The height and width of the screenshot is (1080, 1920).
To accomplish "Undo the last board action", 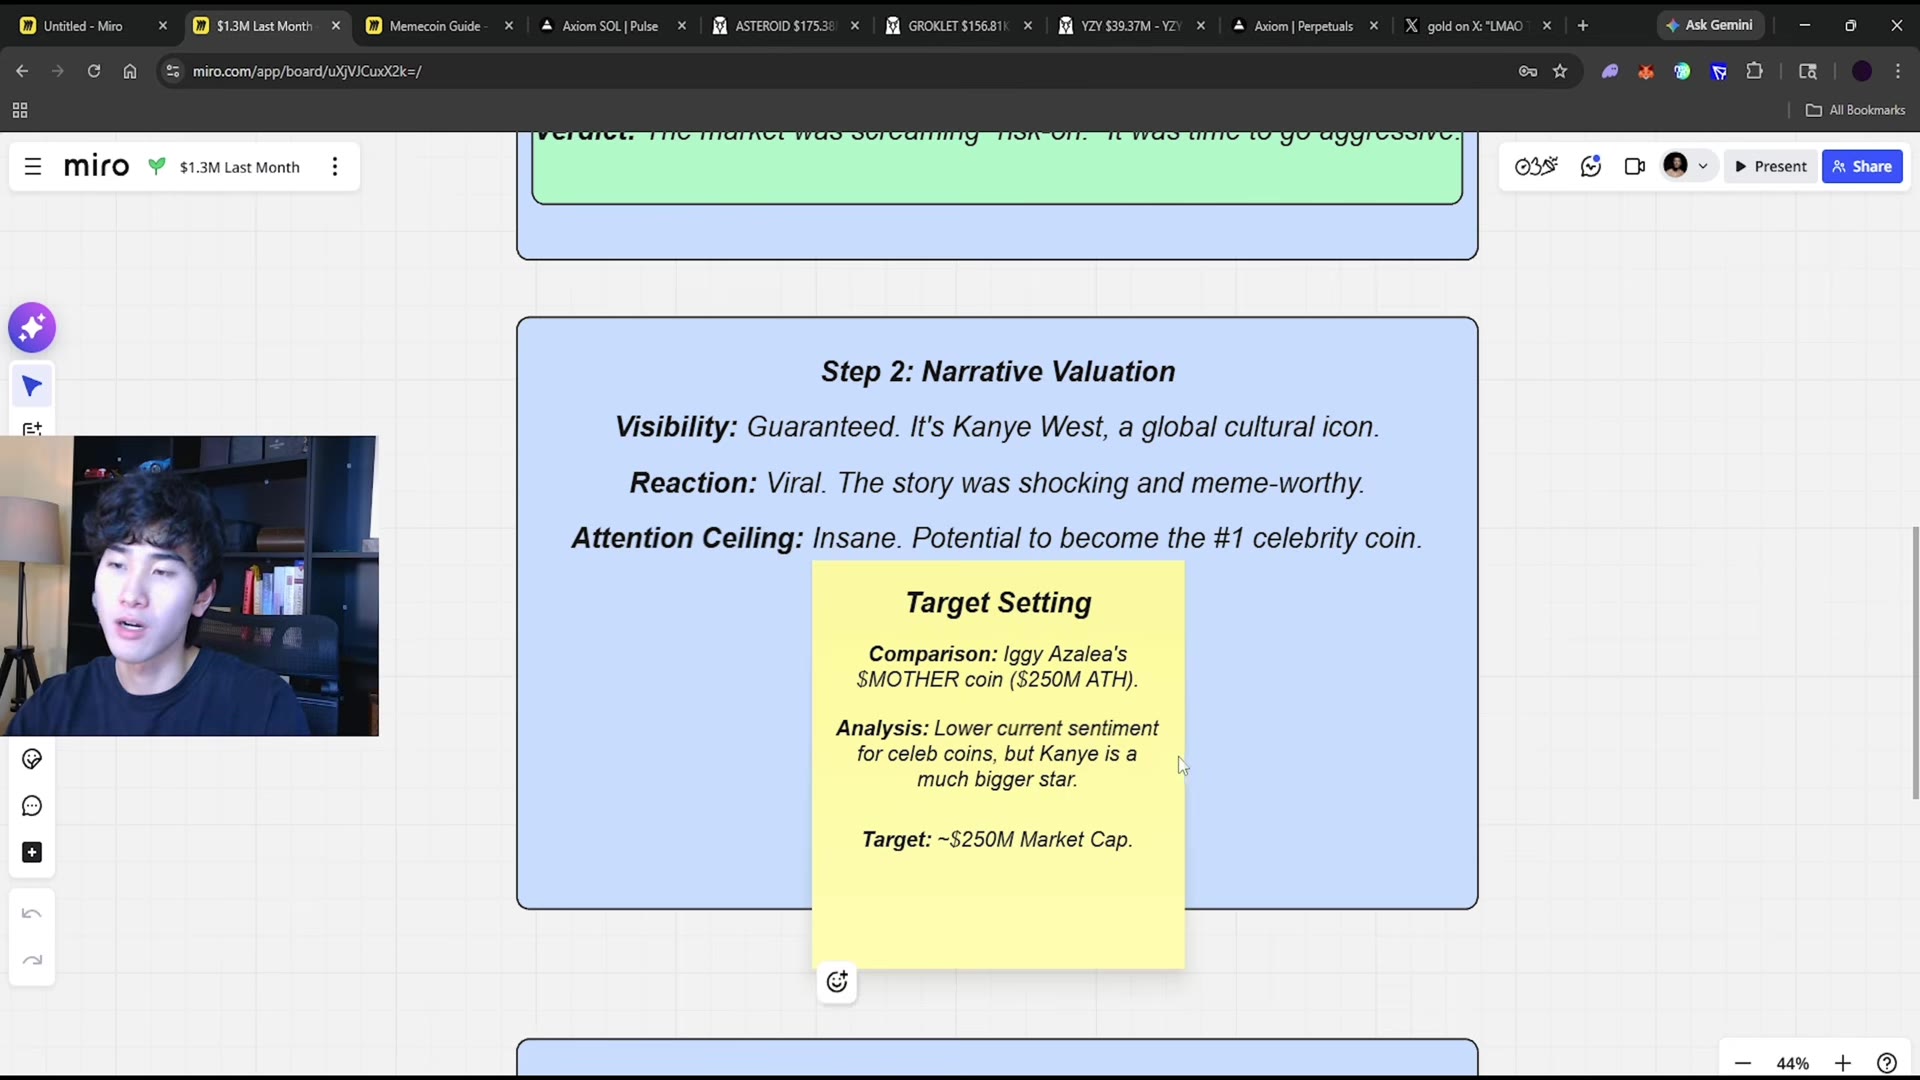I will pyautogui.click(x=32, y=914).
